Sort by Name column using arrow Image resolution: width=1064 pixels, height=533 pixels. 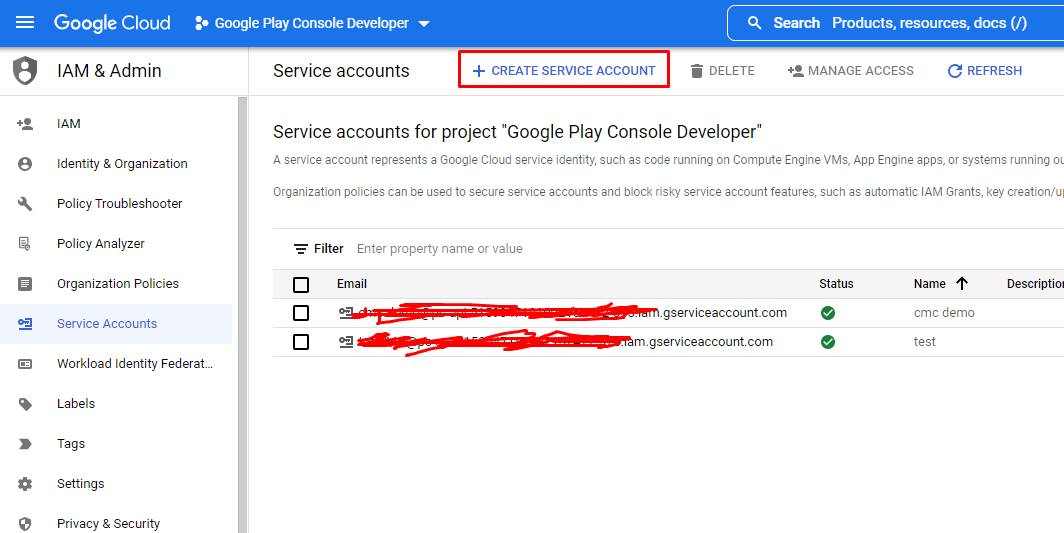click(x=962, y=284)
